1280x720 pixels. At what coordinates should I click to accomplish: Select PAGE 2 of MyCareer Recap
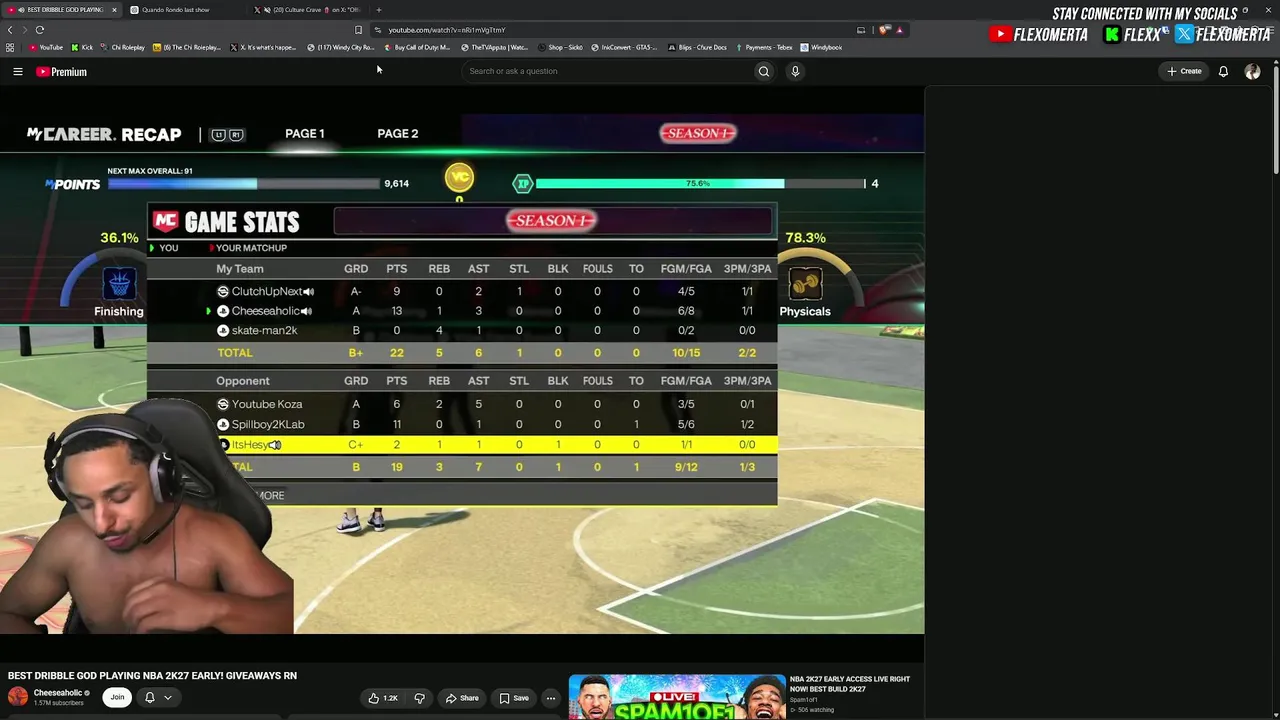[398, 134]
